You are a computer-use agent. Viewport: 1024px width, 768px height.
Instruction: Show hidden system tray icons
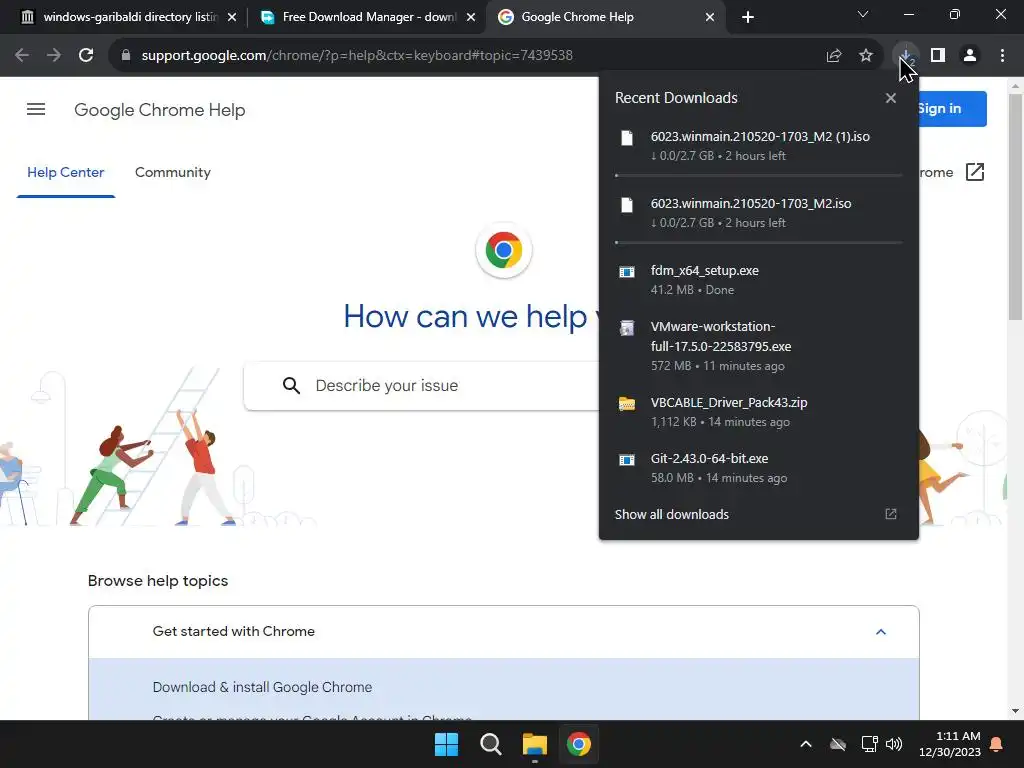(x=806, y=744)
